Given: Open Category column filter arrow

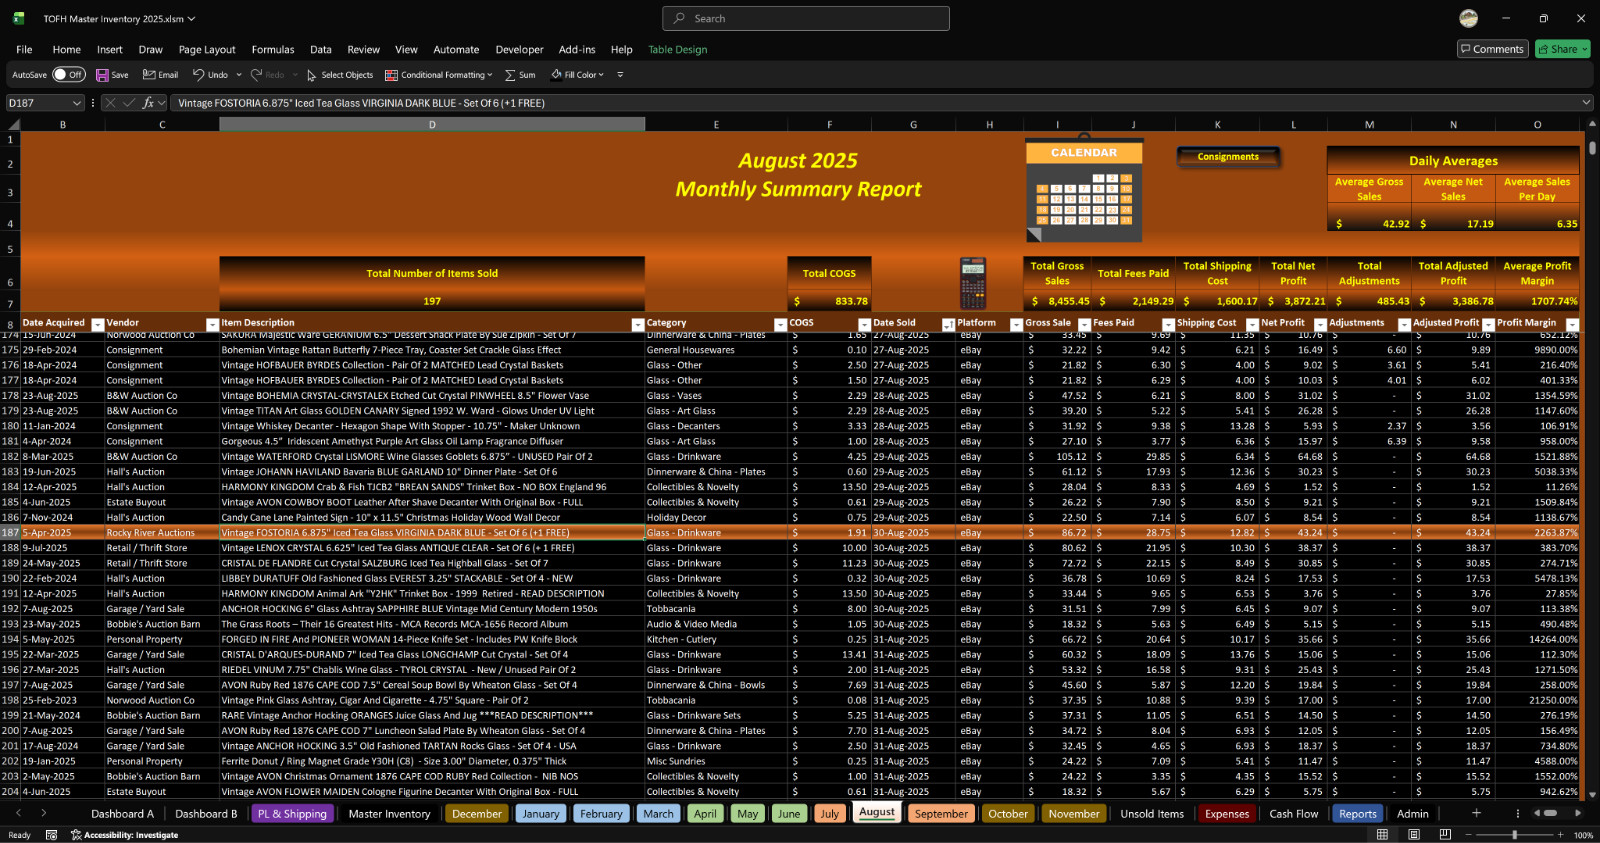Looking at the screenshot, I should pos(780,324).
